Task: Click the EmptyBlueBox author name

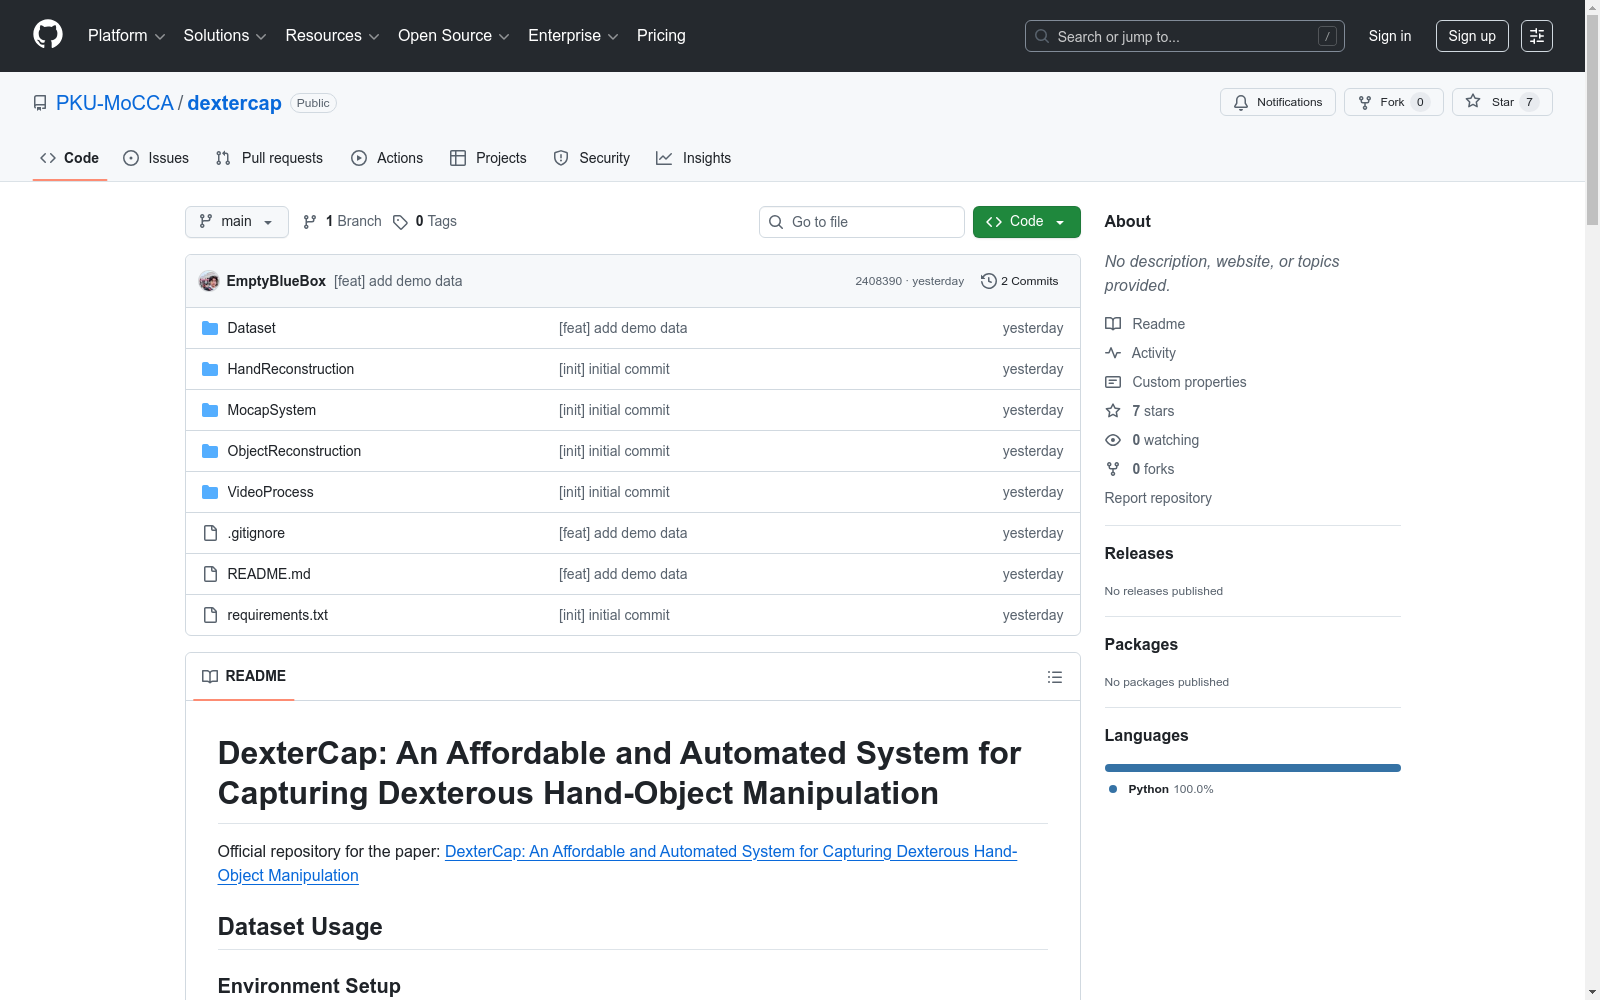Action: tap(276, 281)
